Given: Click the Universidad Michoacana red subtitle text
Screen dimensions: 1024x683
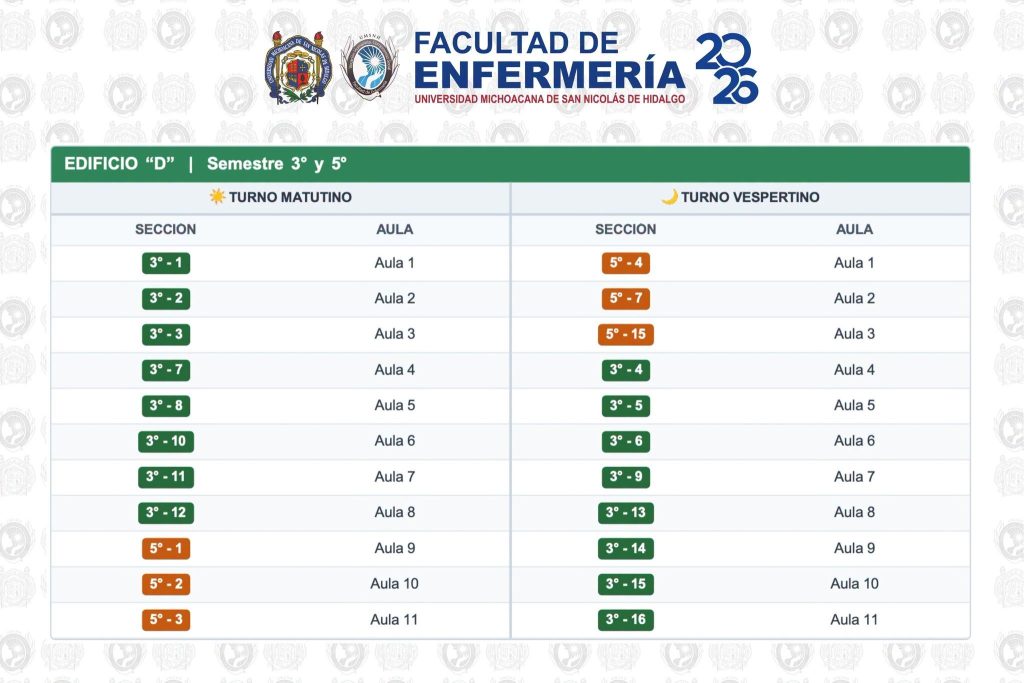Looking at the screenshot, I should point(550,99).
